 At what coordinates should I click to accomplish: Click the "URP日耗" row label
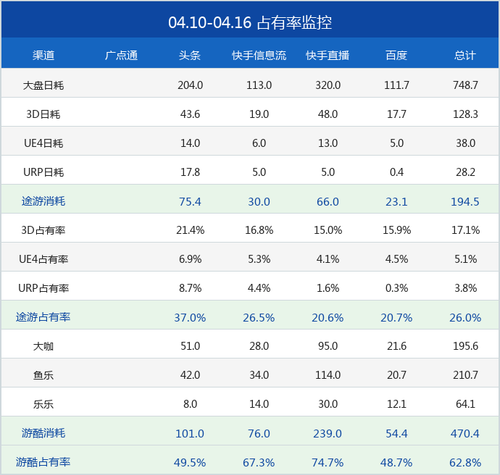point(43,172)
